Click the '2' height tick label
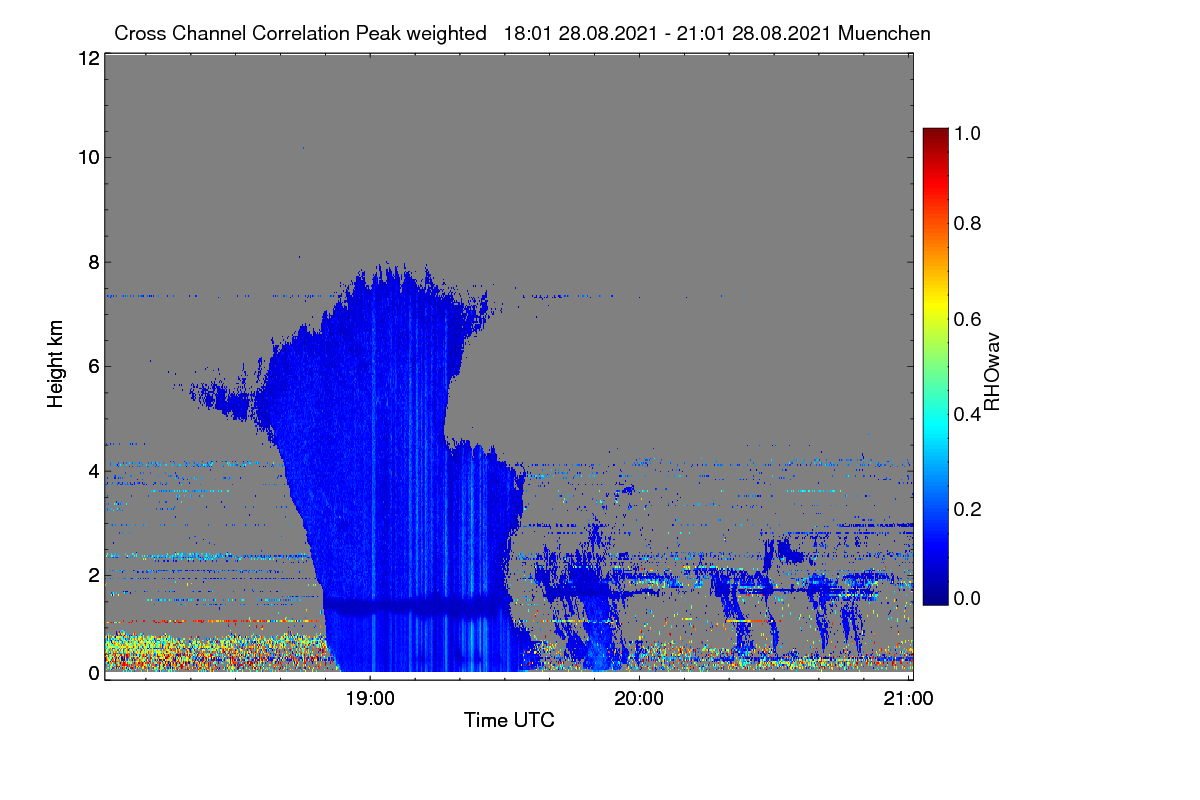This screenshot has height=800, width=1200. 93,575
